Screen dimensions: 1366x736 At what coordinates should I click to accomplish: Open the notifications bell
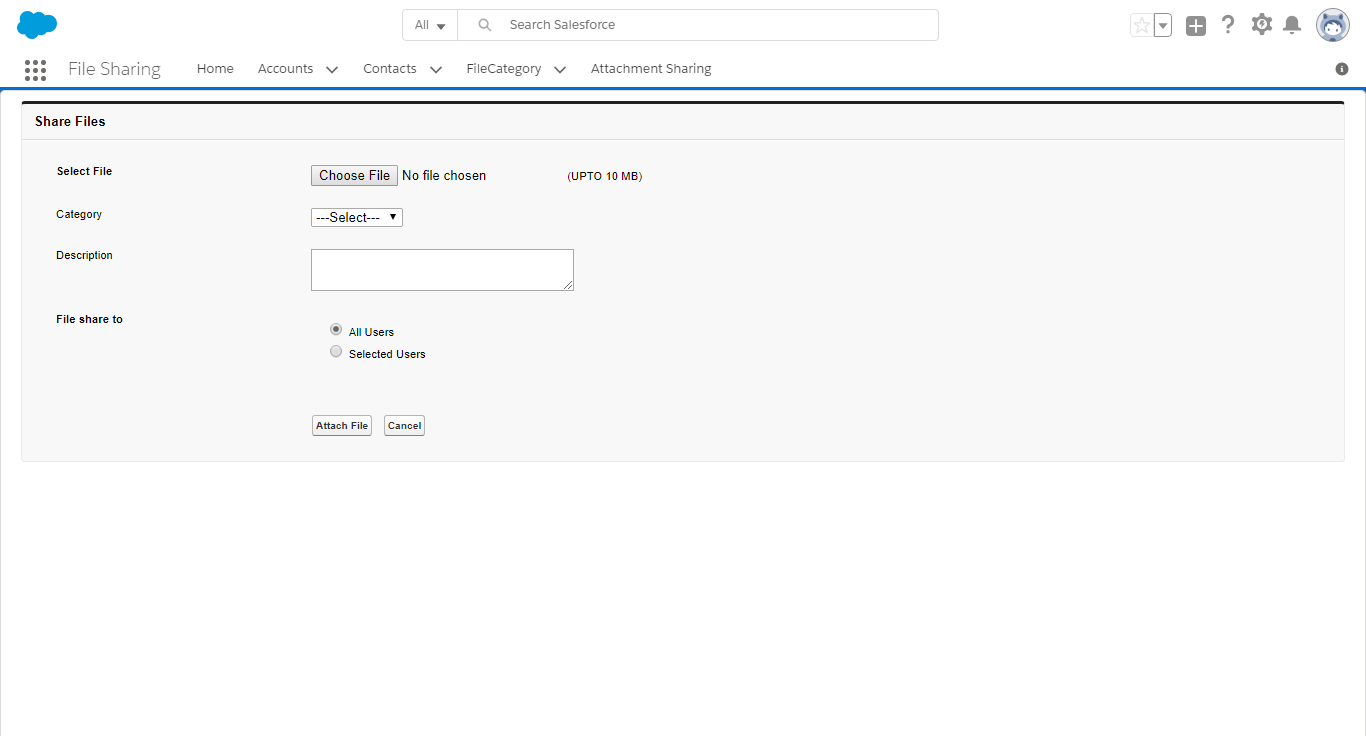point(1292,25)
